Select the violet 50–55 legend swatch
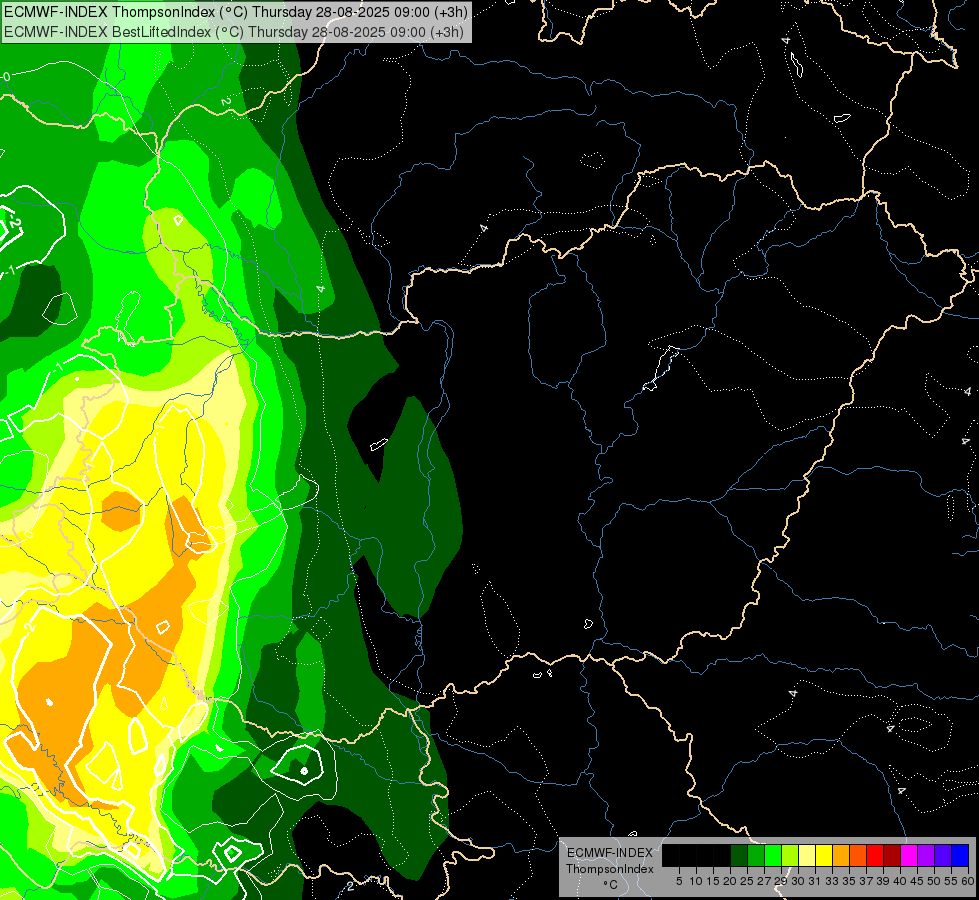 pyautogui.click(x=943, y=855)
